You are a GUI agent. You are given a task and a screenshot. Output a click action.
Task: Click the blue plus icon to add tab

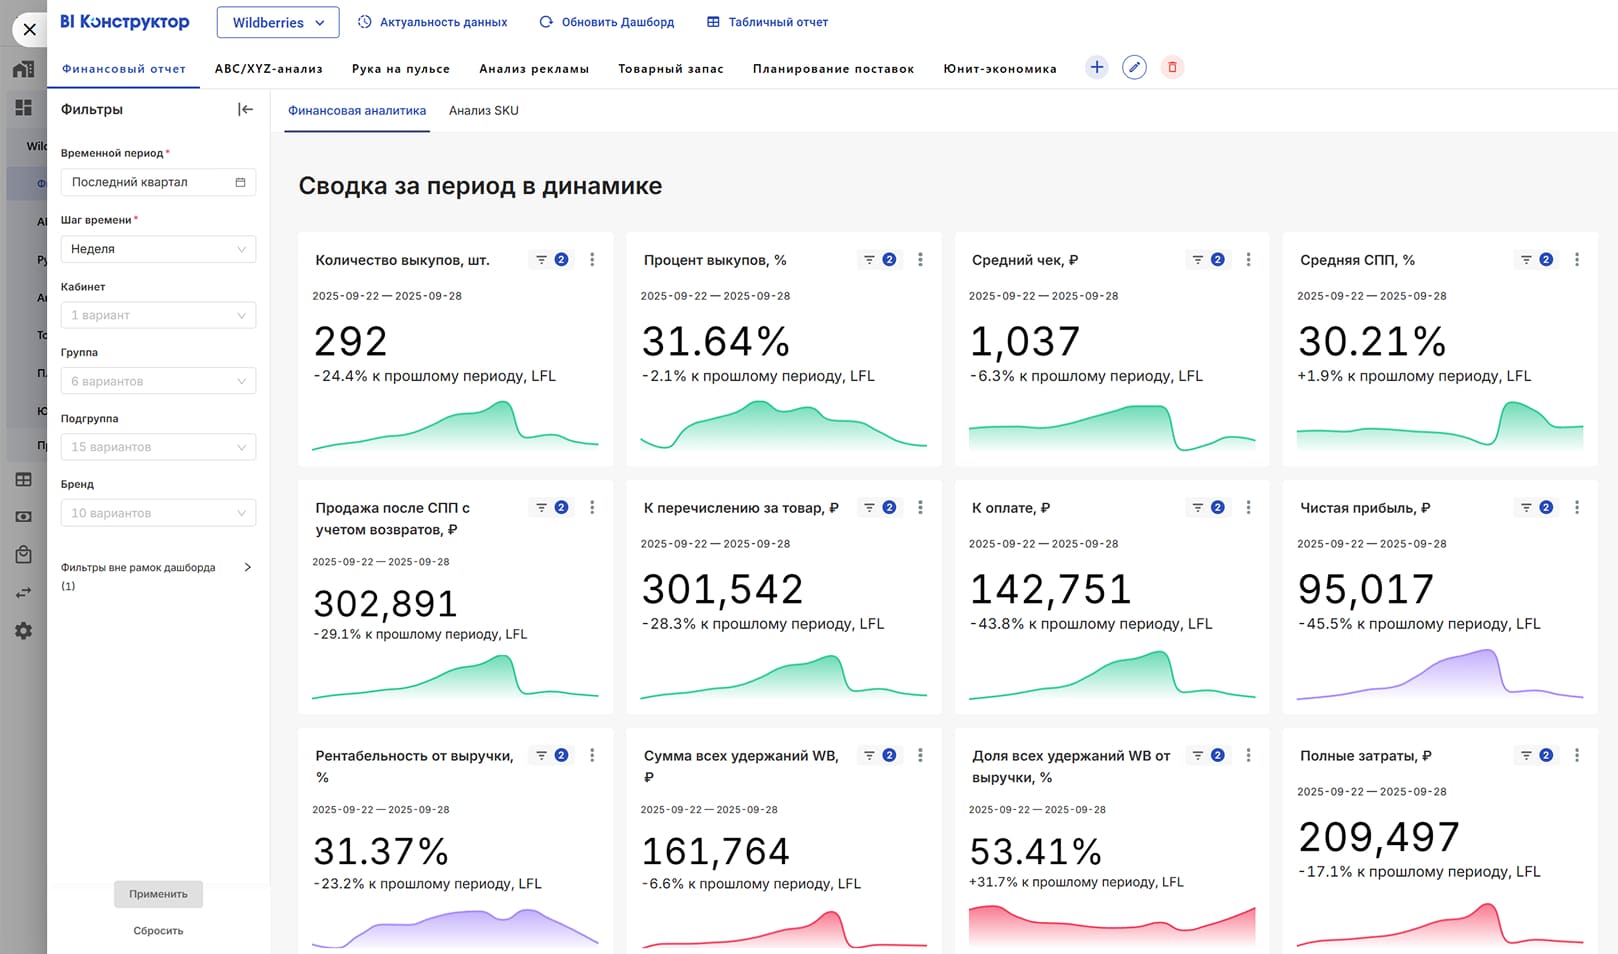click(x=1096, y=67)
